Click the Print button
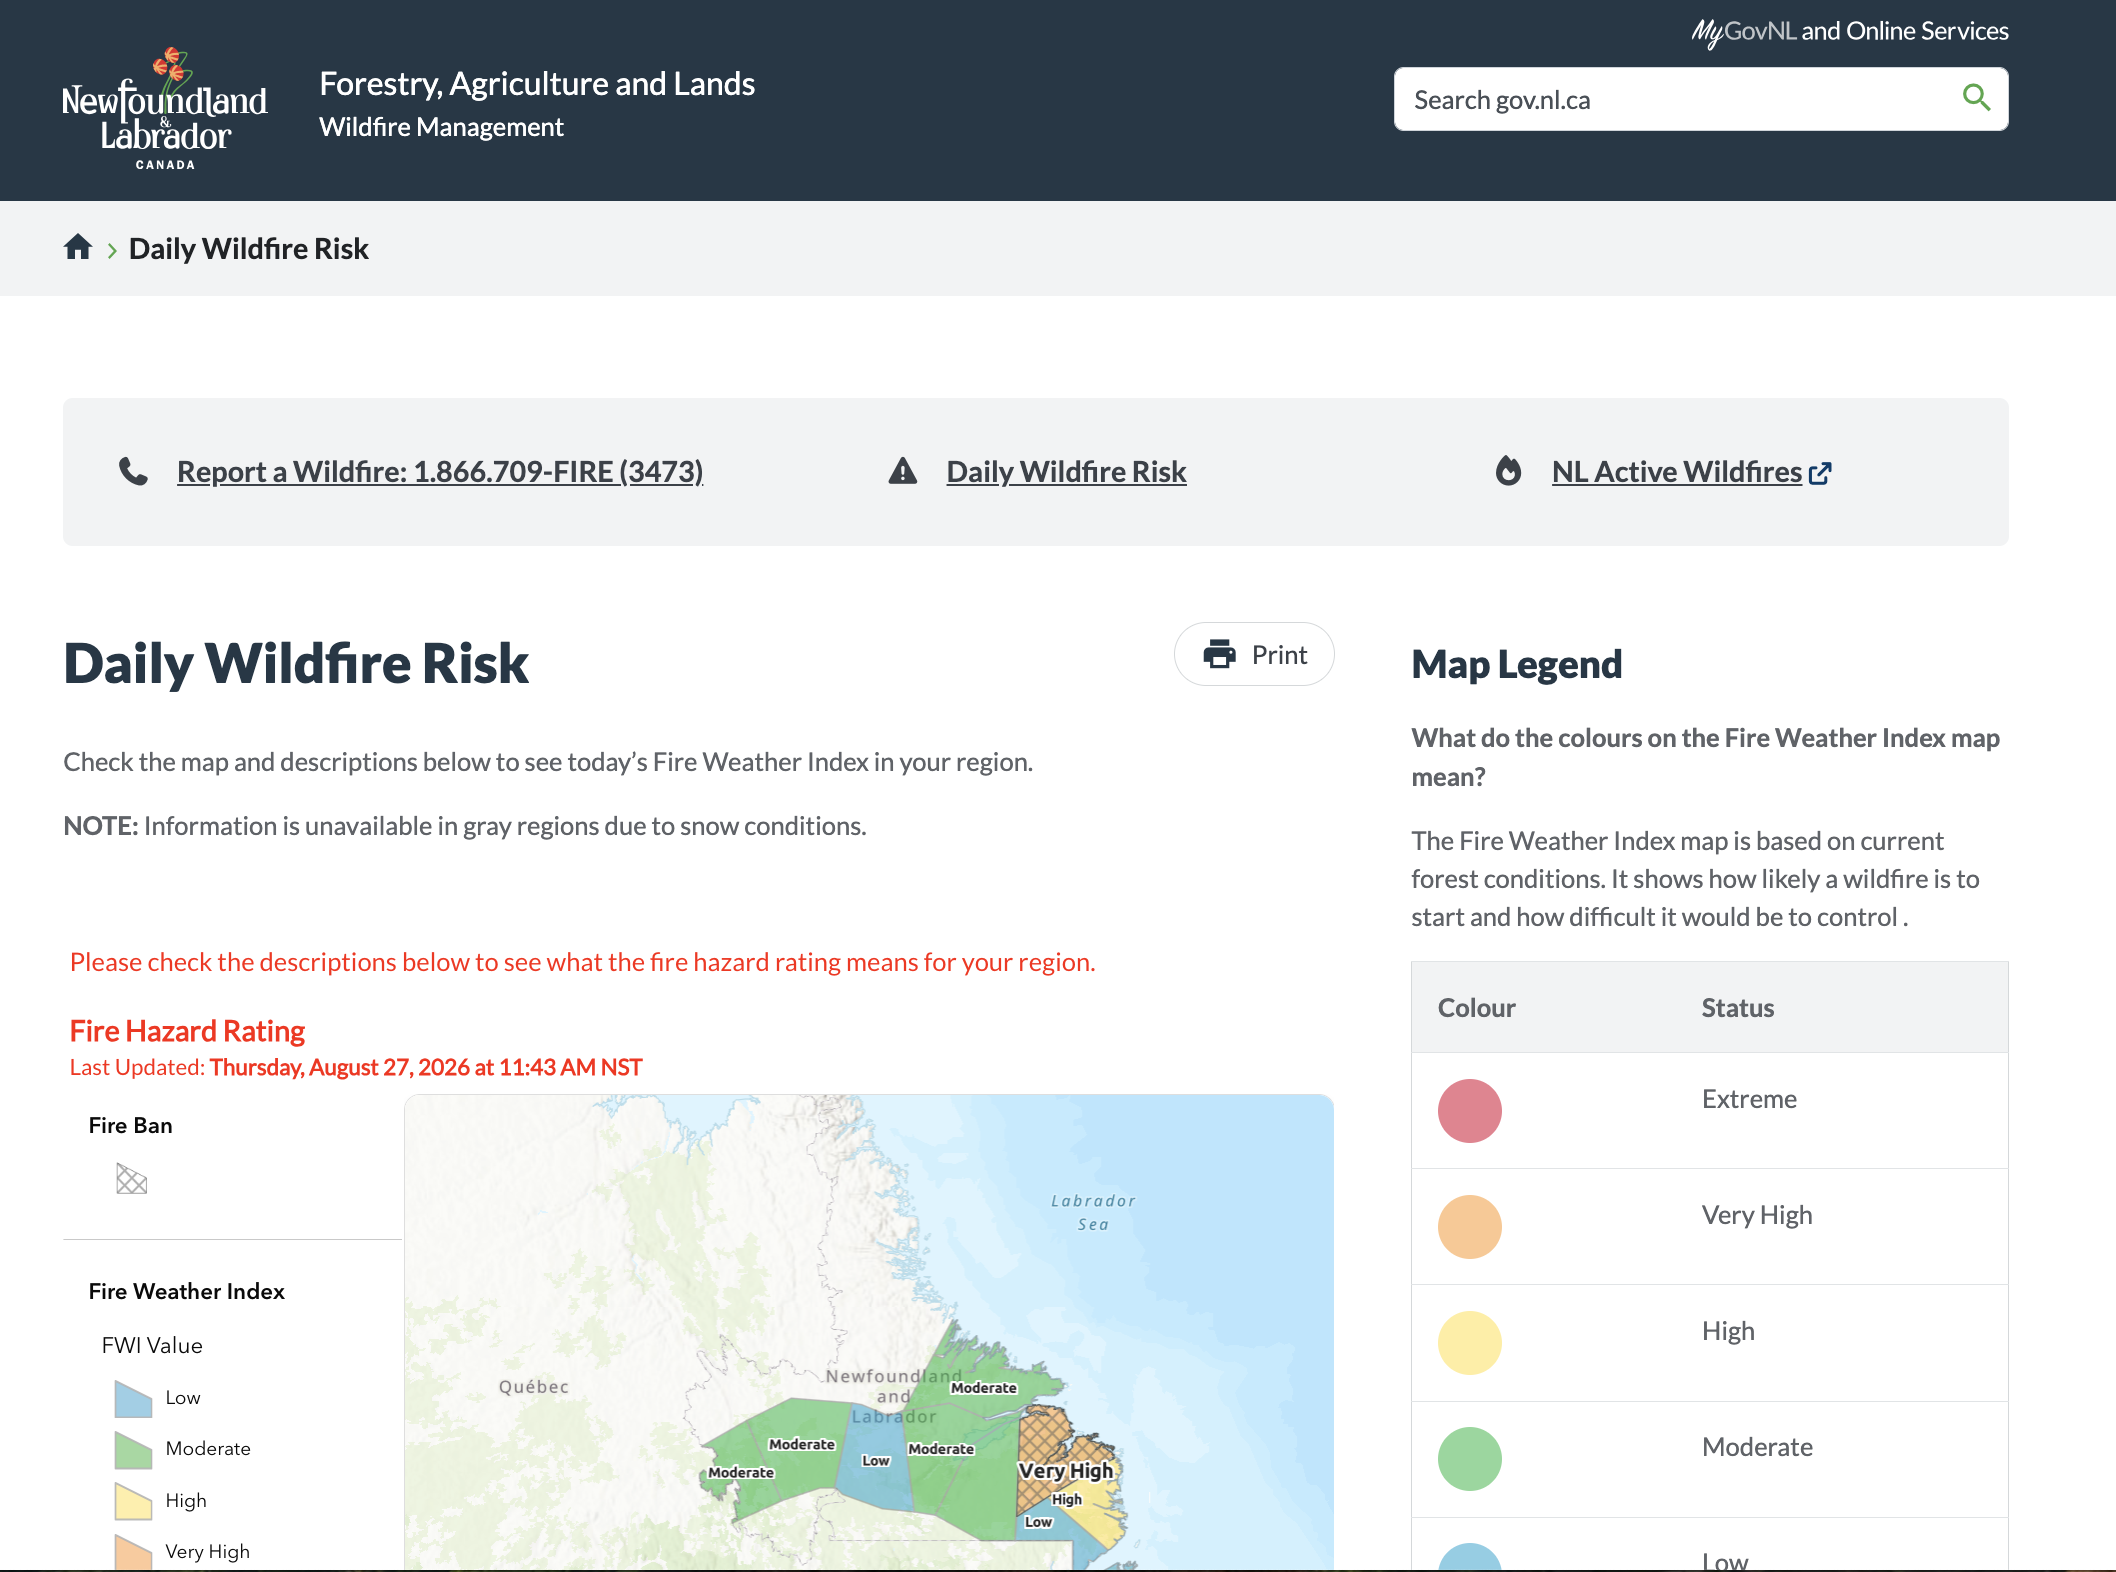 [1254, 654]
